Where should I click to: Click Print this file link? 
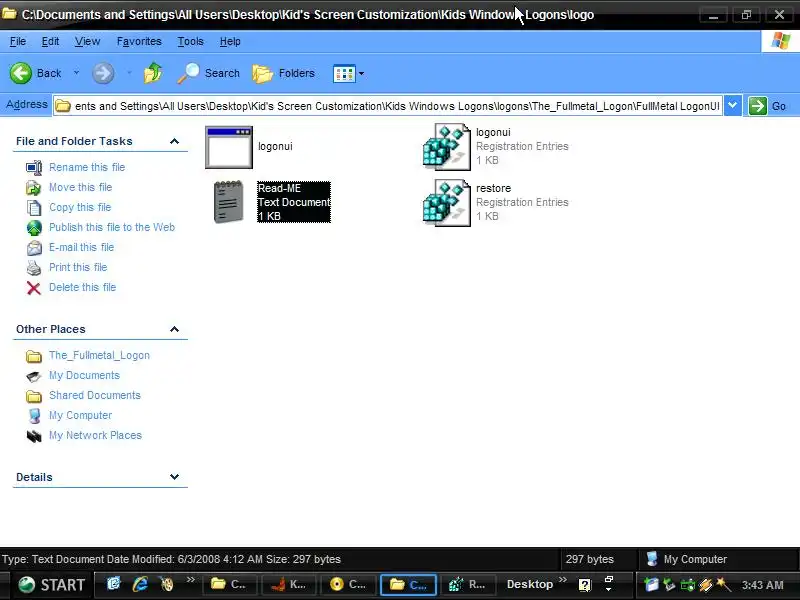pos(78,267)
